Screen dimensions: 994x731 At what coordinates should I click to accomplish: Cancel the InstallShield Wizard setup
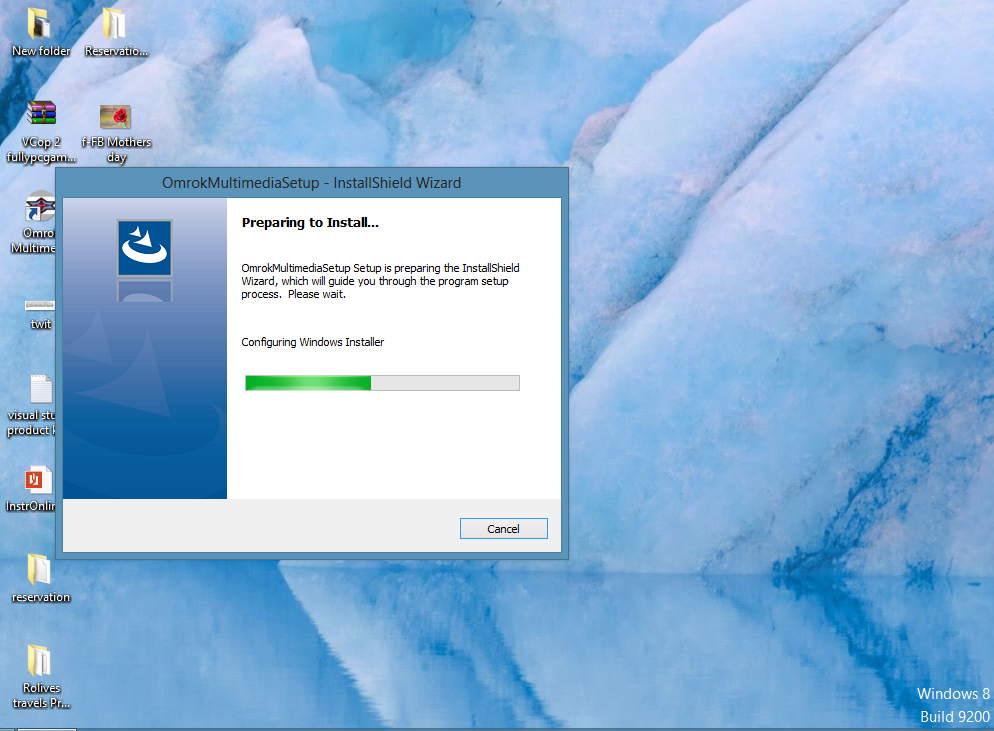503,529
